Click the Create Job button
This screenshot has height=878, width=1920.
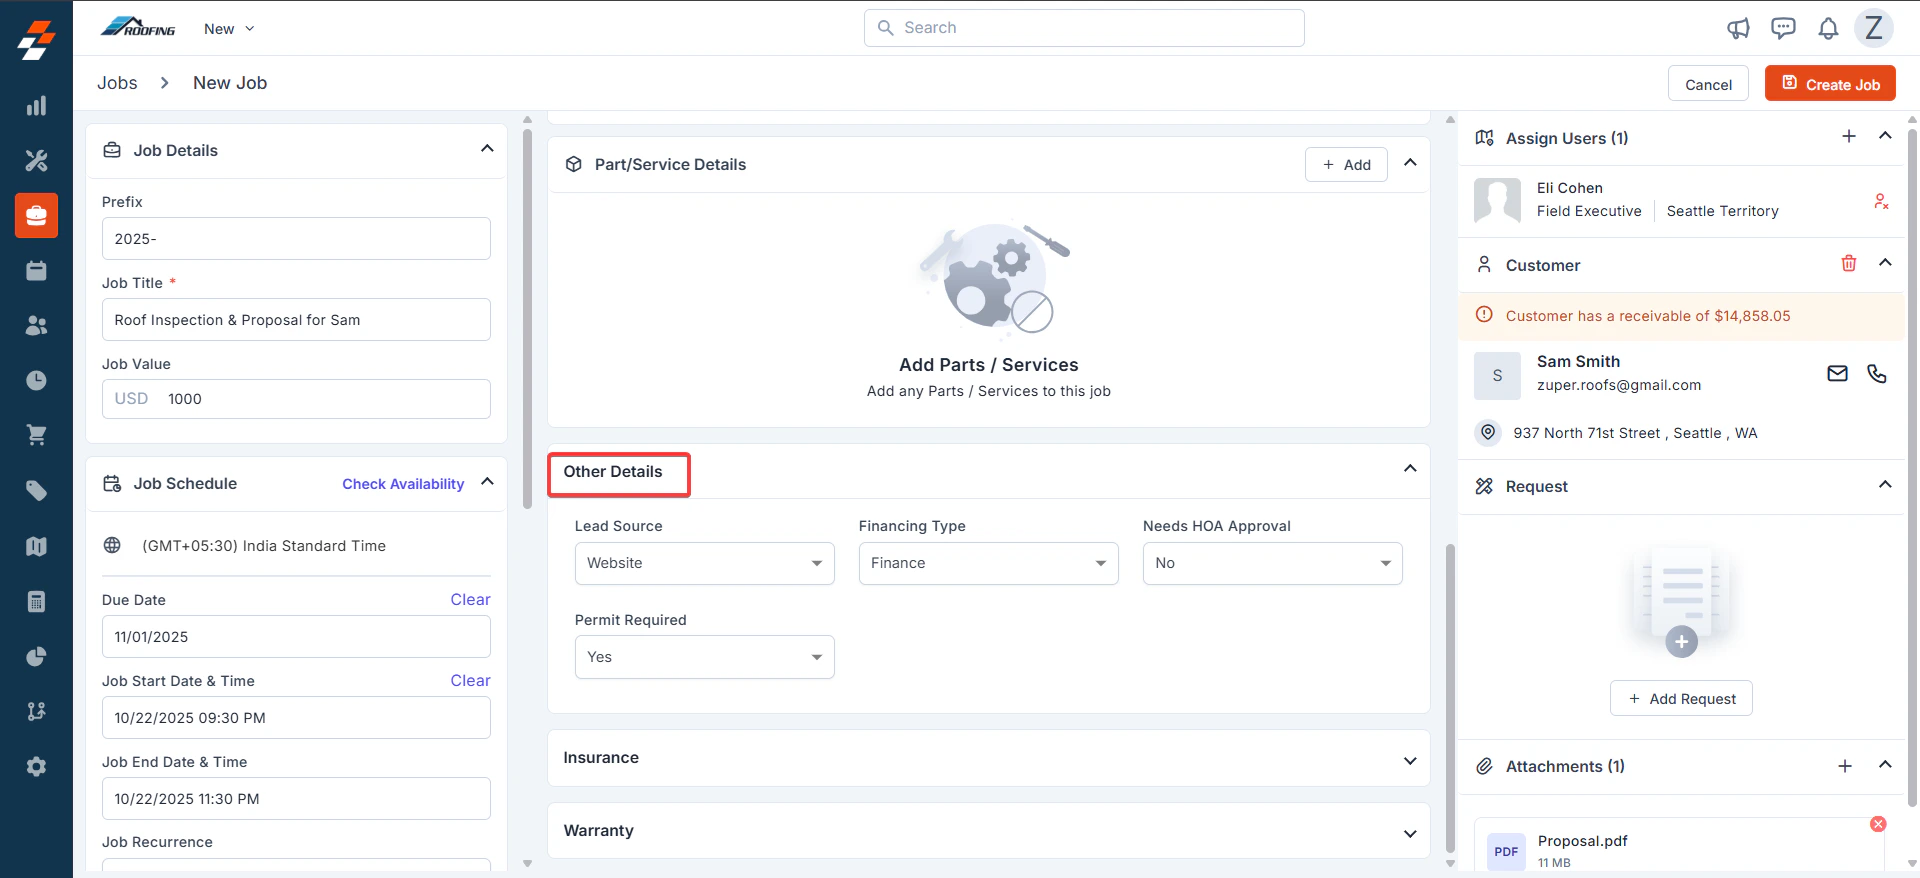pyautogui.click(x=1830, y=83)
